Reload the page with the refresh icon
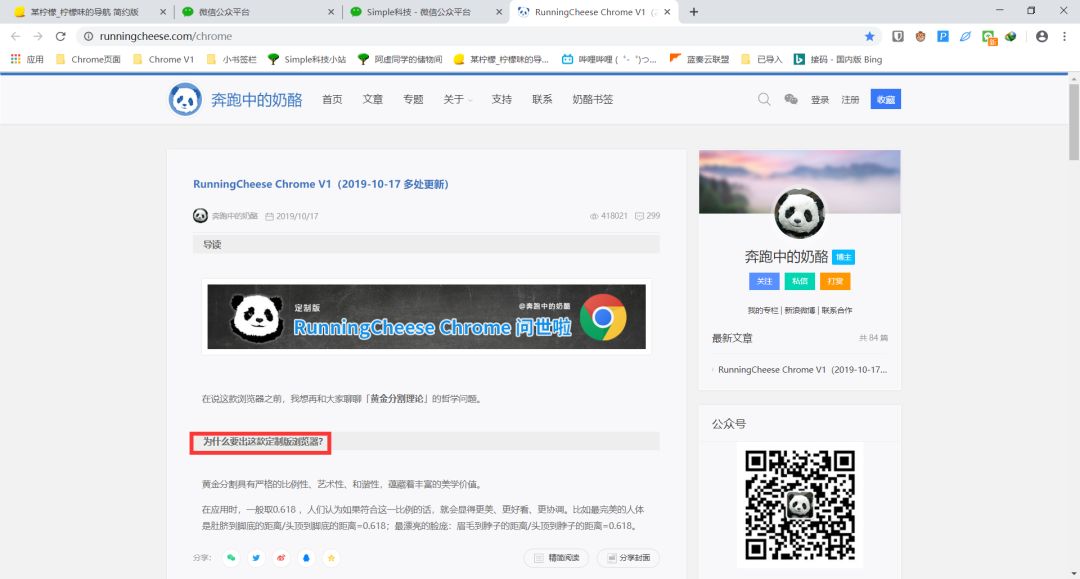The image size is (1080, 579). [x=61, y=36]
